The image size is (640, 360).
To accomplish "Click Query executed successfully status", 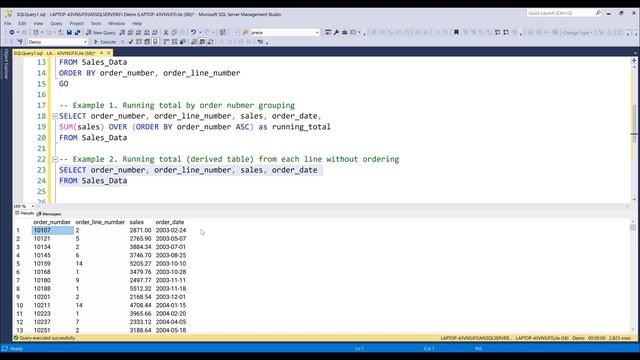I will pyautogui.click(x=44, y=338).
